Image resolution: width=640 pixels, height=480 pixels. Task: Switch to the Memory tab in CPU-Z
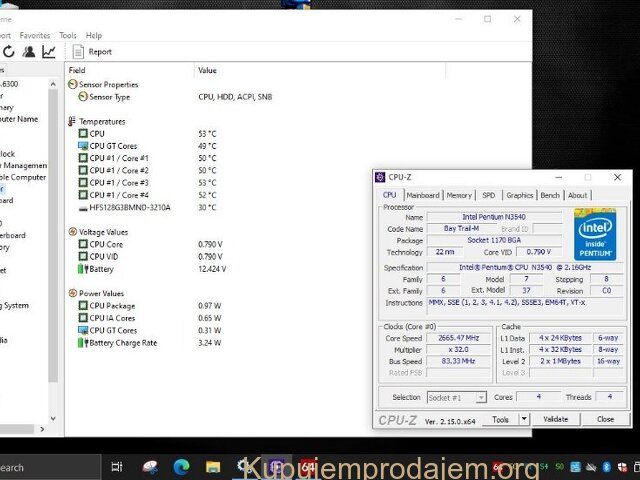[x=459, y=196]
